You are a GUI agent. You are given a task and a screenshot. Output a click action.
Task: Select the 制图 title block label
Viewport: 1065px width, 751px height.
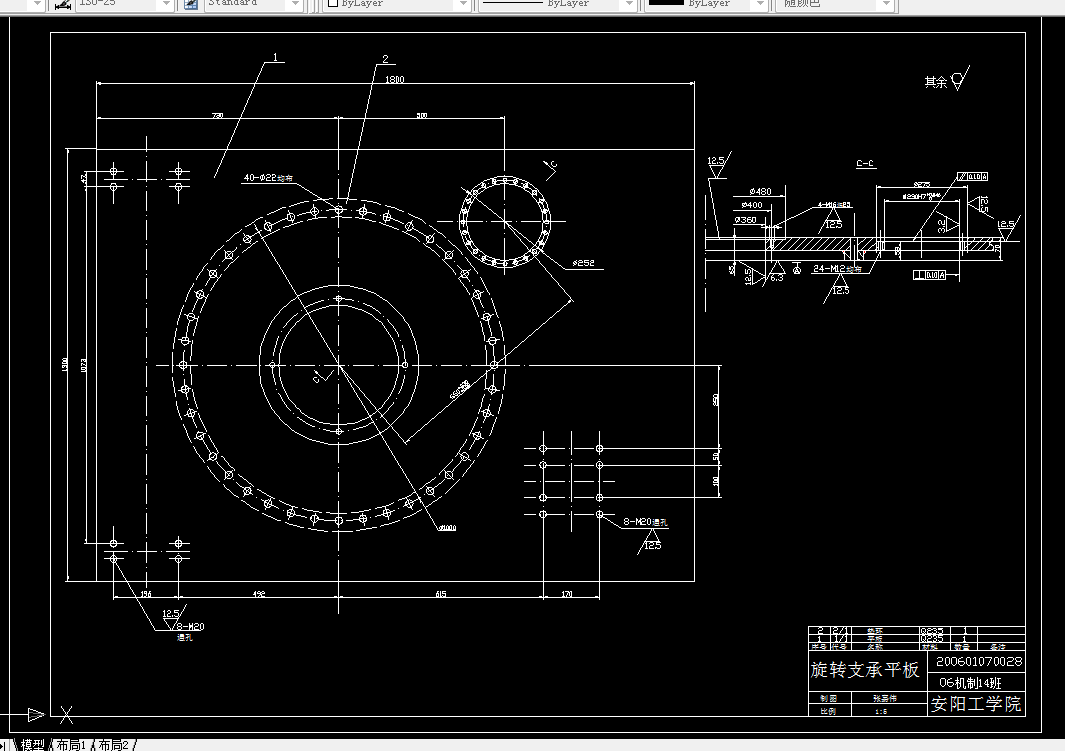(x=828, y=698)
